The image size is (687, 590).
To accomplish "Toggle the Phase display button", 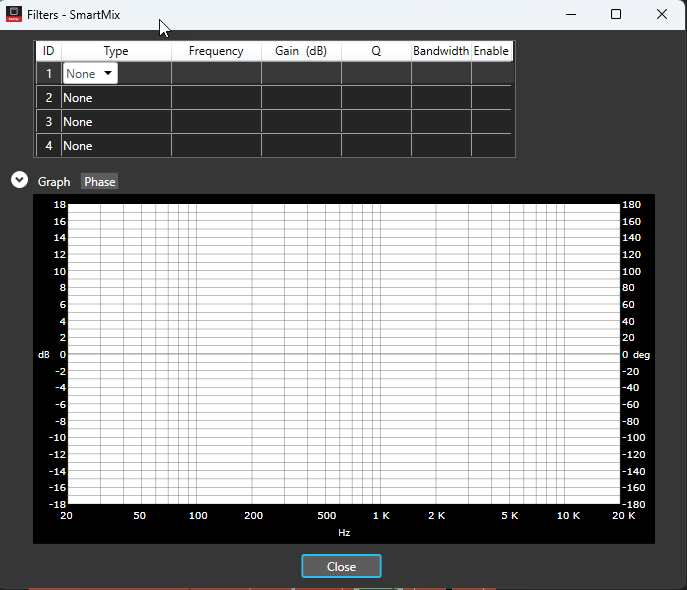I will (x=99, y=182).
